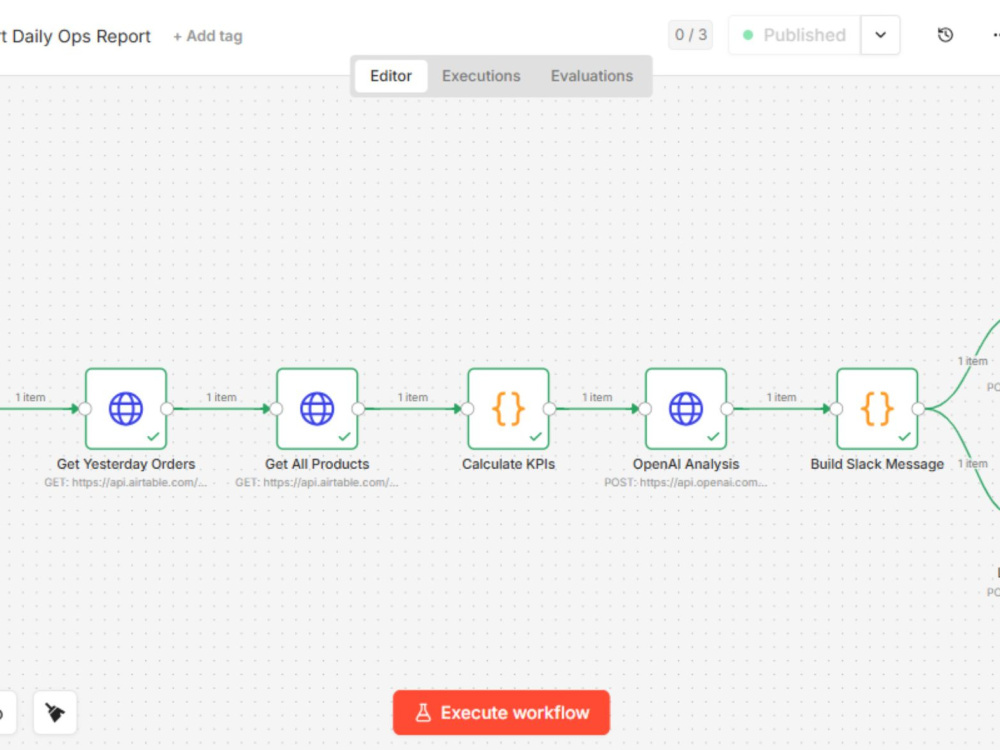The image size is (1000, 750).
Task: Click '1 item' label before Build Slack Message
Action: 781,397
